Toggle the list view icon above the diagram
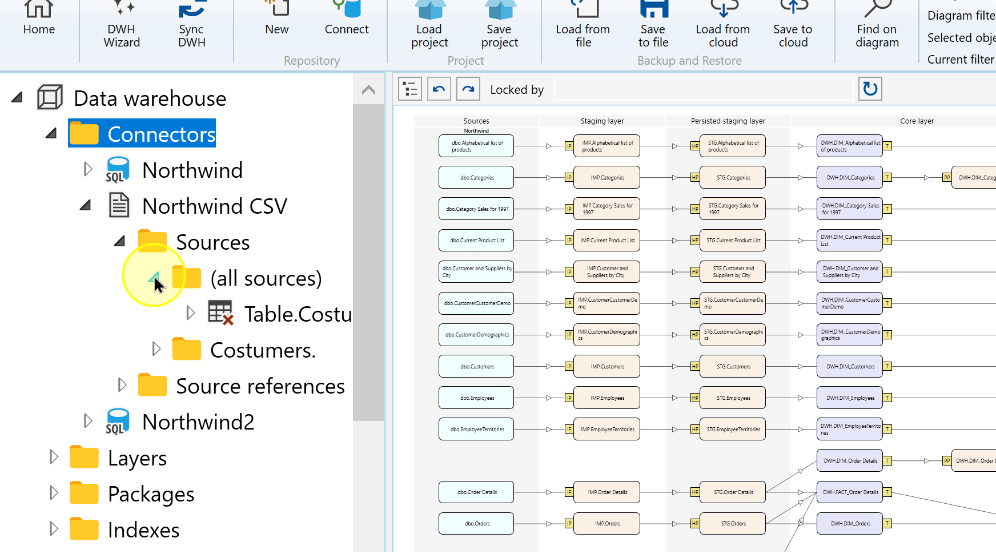996x552 pixels. [x=410, y=90]
